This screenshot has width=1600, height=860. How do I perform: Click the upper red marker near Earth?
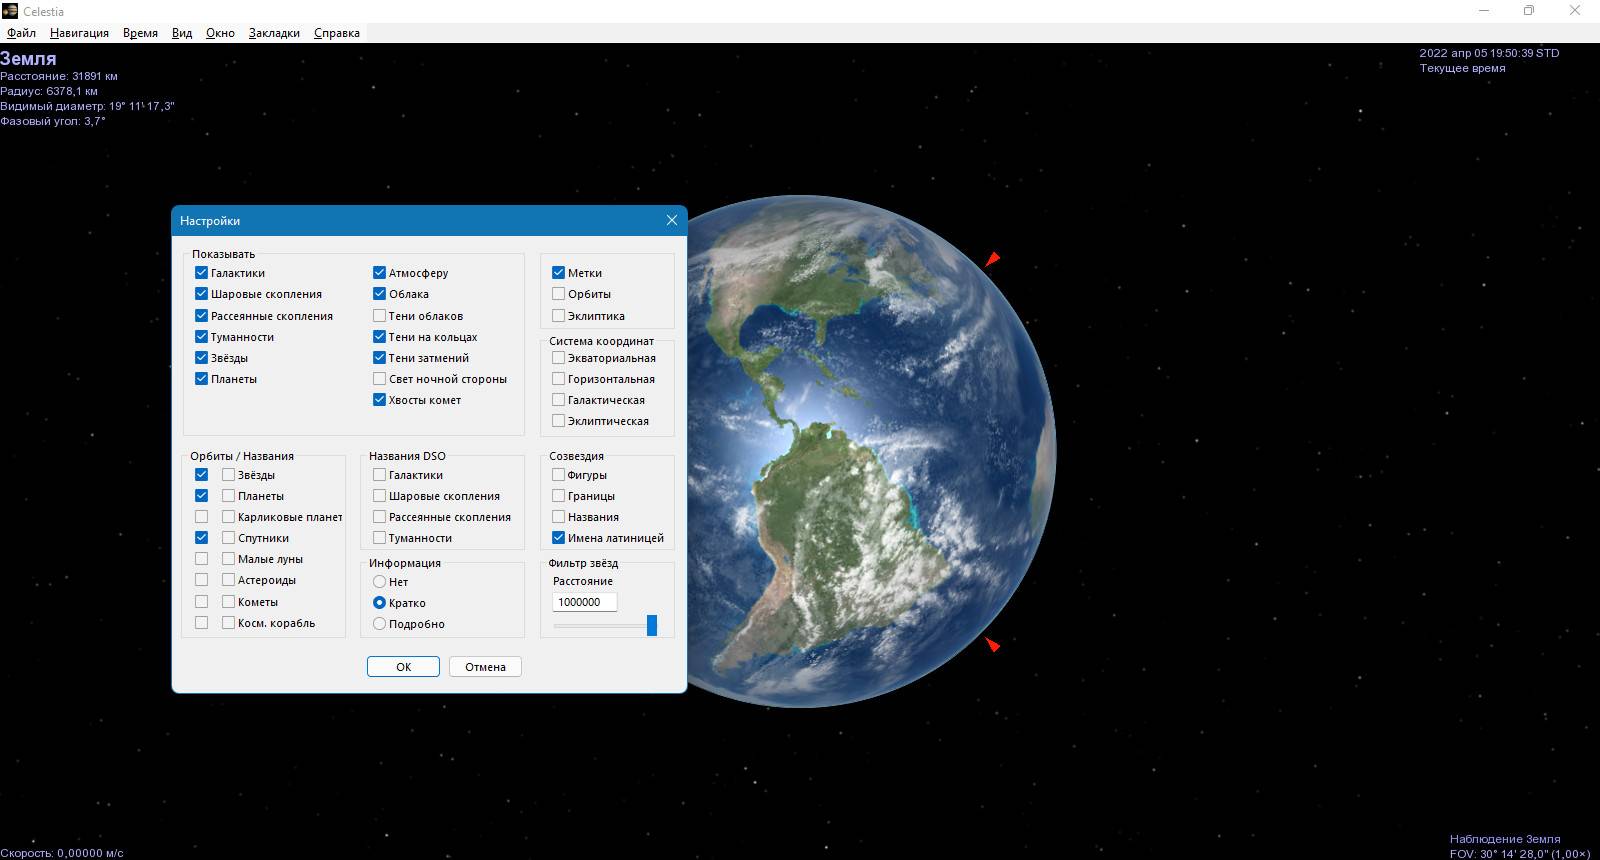992,259
